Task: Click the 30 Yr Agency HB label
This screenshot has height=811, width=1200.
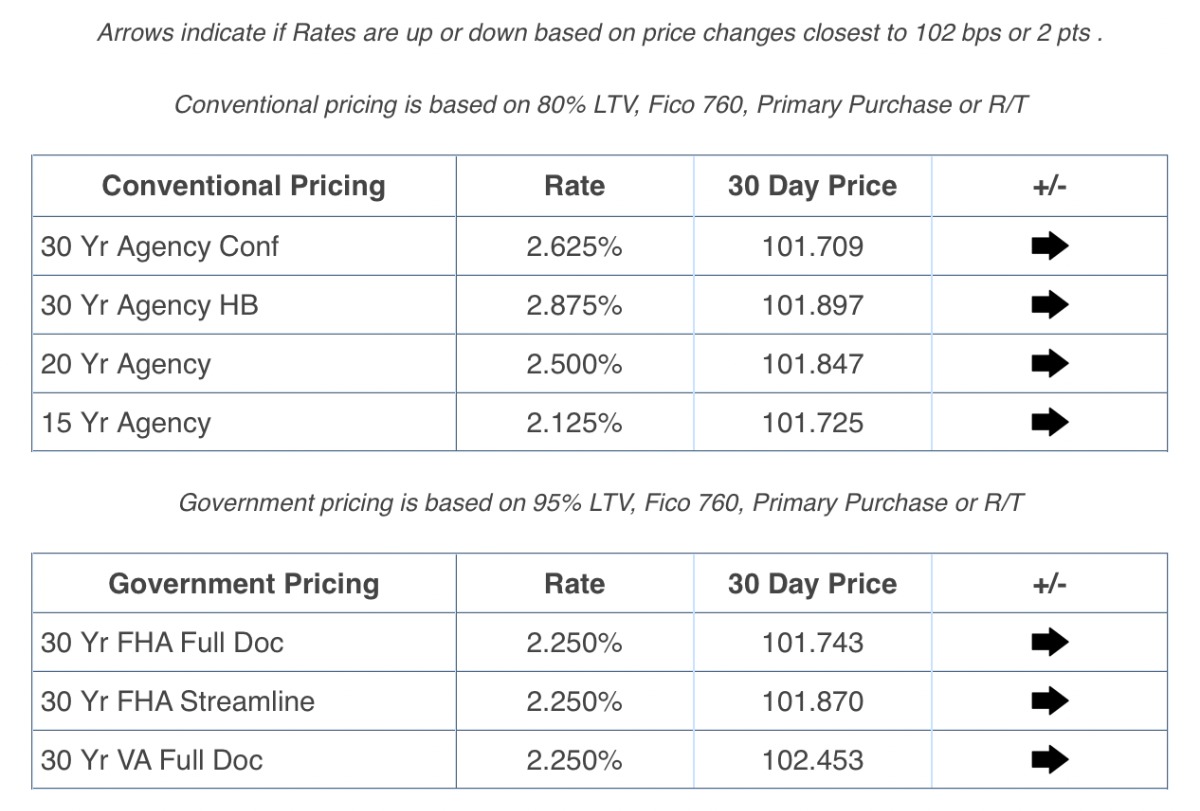Action: pyautogui.click(x=149, y=305)
